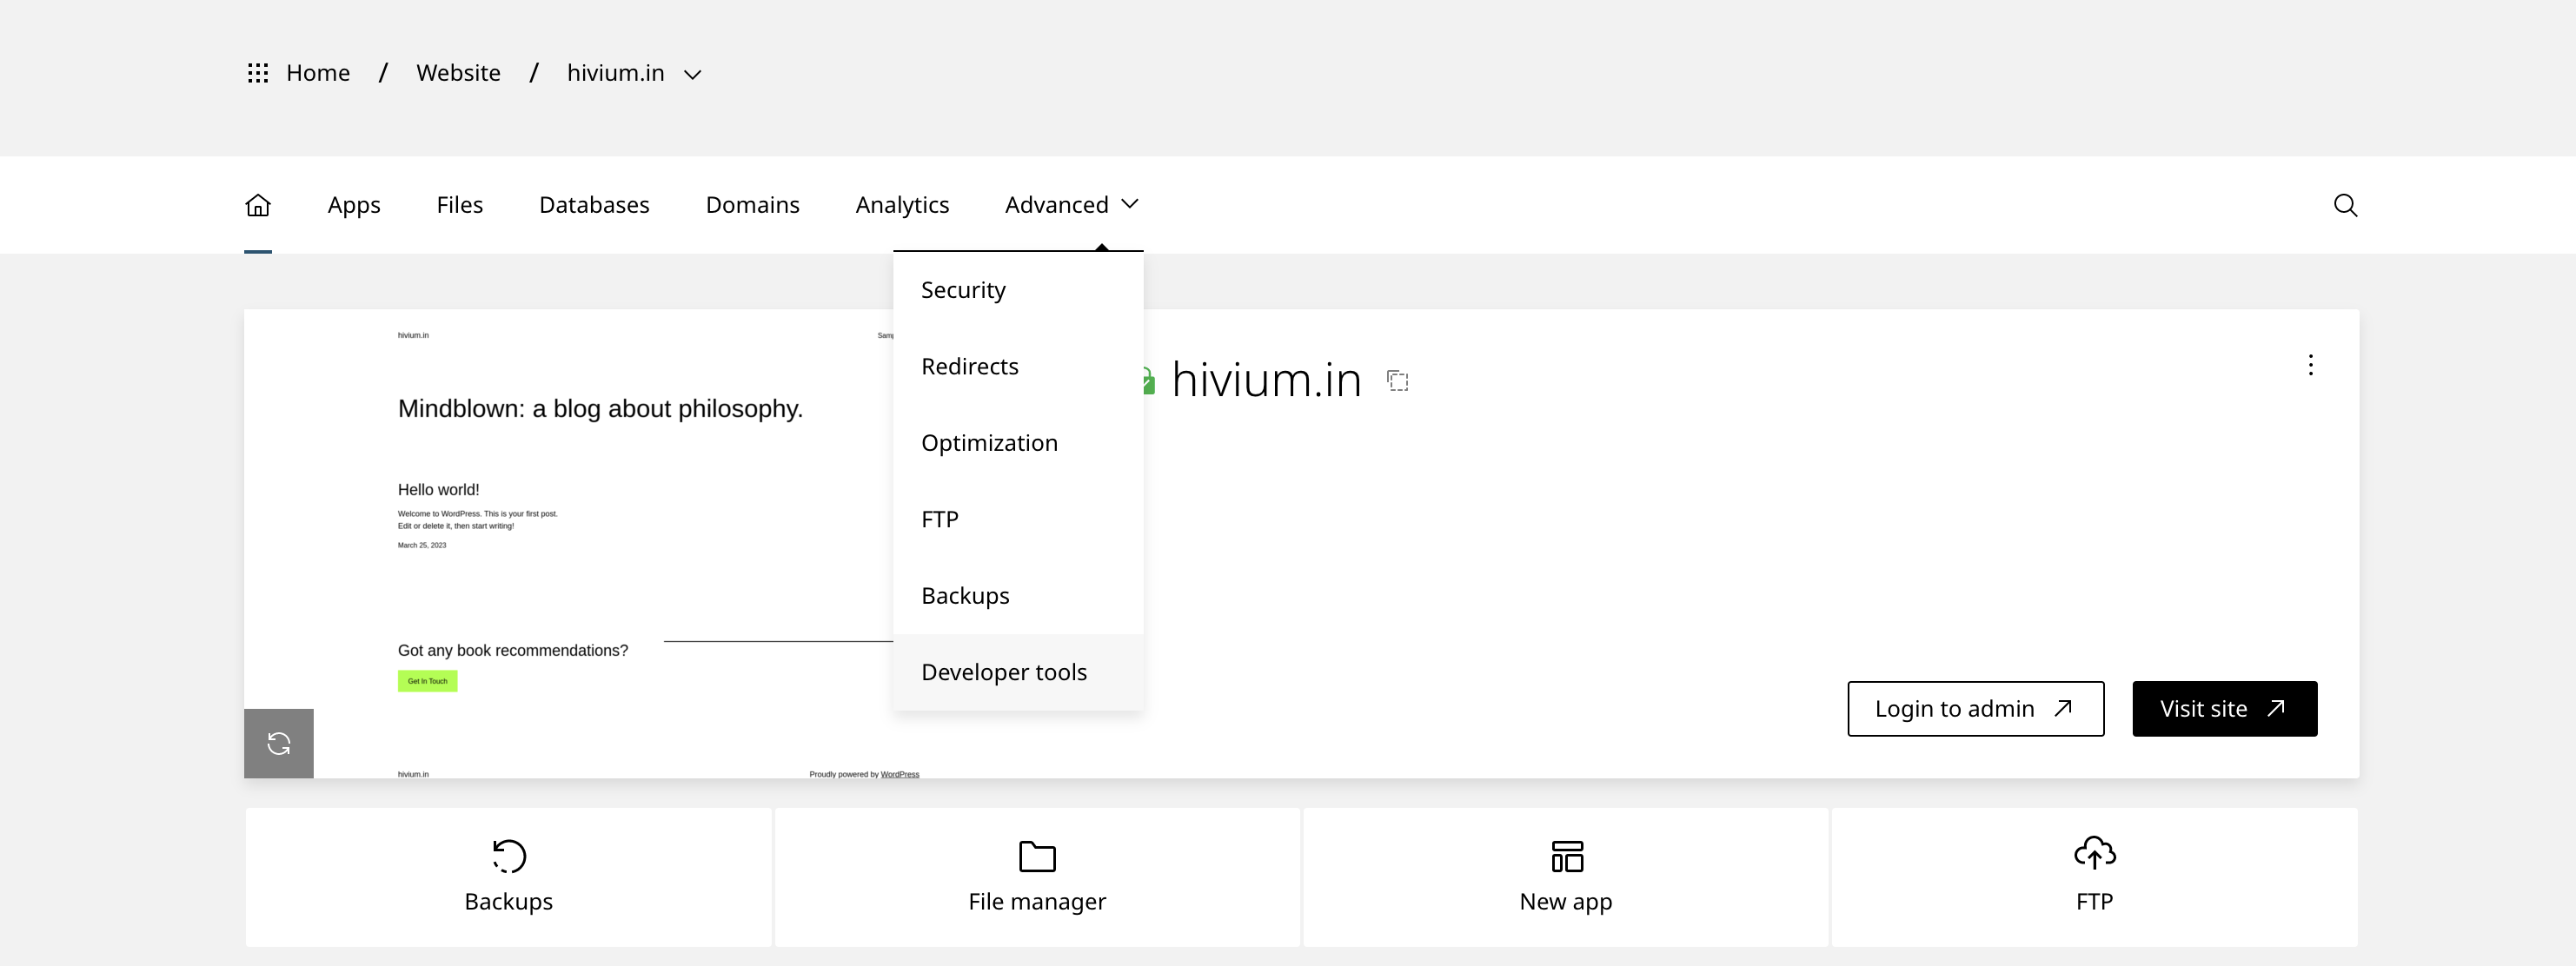Click the Login to admin button
2576x966 pixels.
(1974, 709)
